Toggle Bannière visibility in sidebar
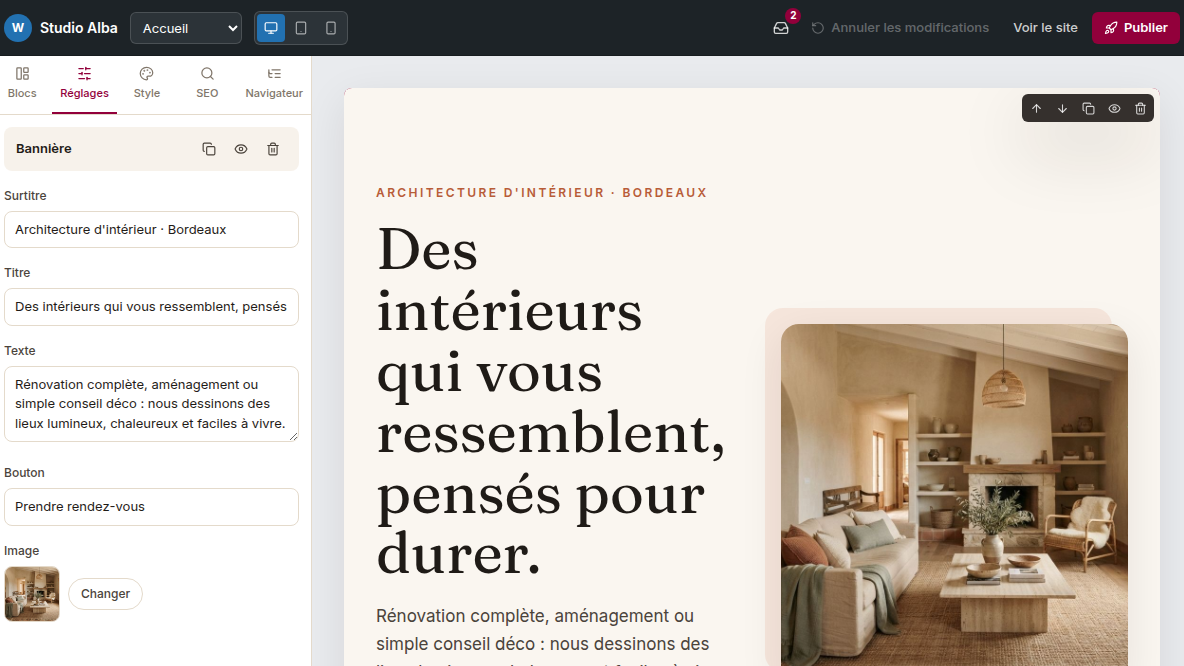The image size is (1184, 666). click(x=241, y=149)
